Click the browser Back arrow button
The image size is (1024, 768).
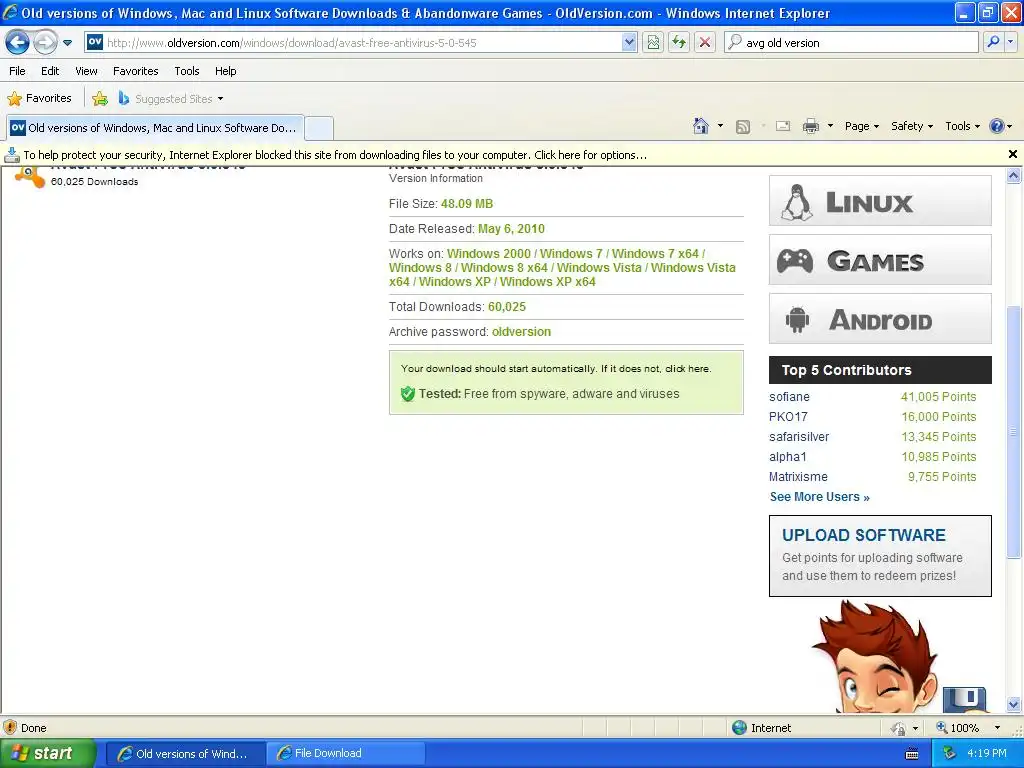[x=18, y=42]
